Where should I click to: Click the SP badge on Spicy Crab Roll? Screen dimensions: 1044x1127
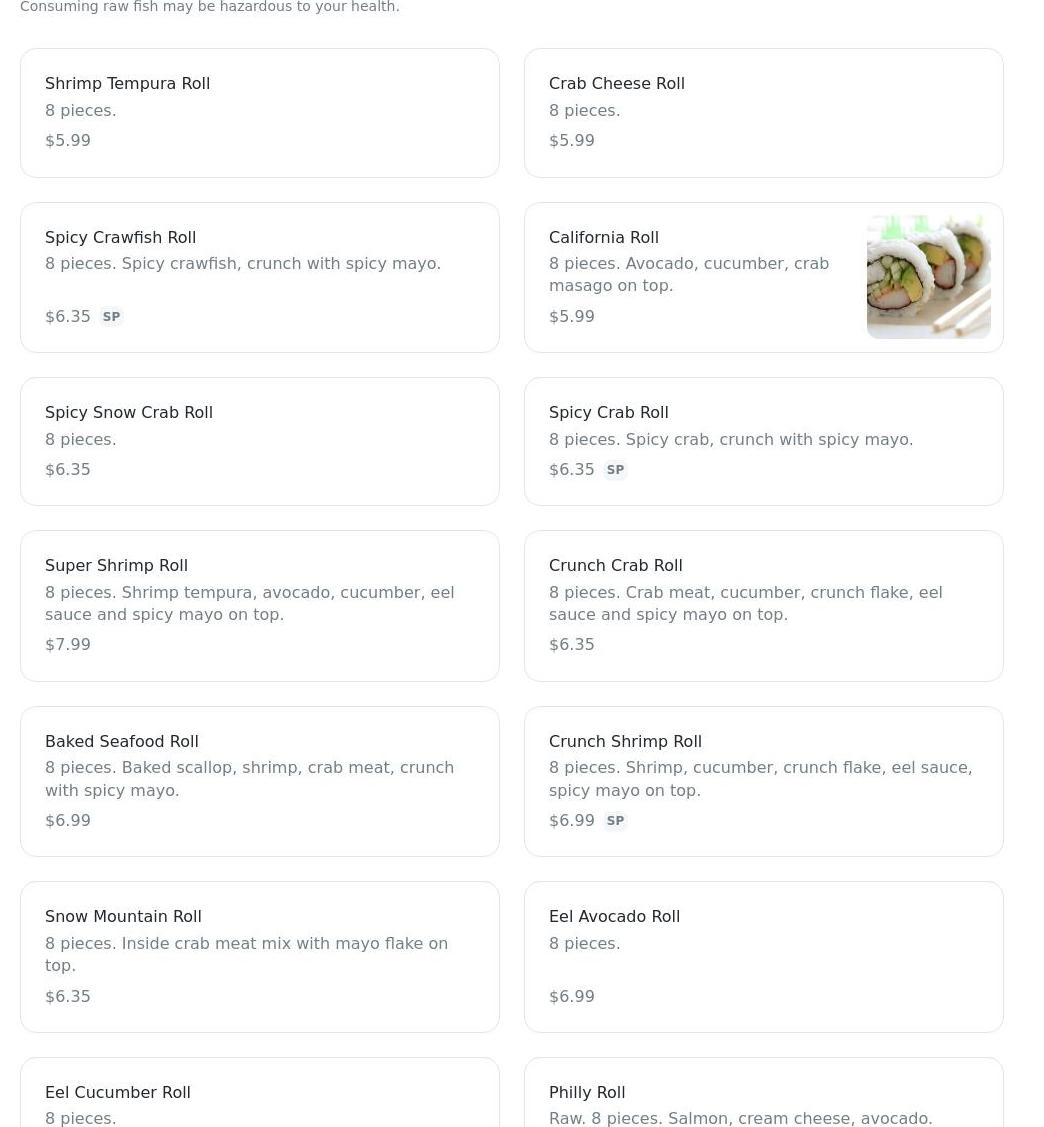tap(615, 470)
